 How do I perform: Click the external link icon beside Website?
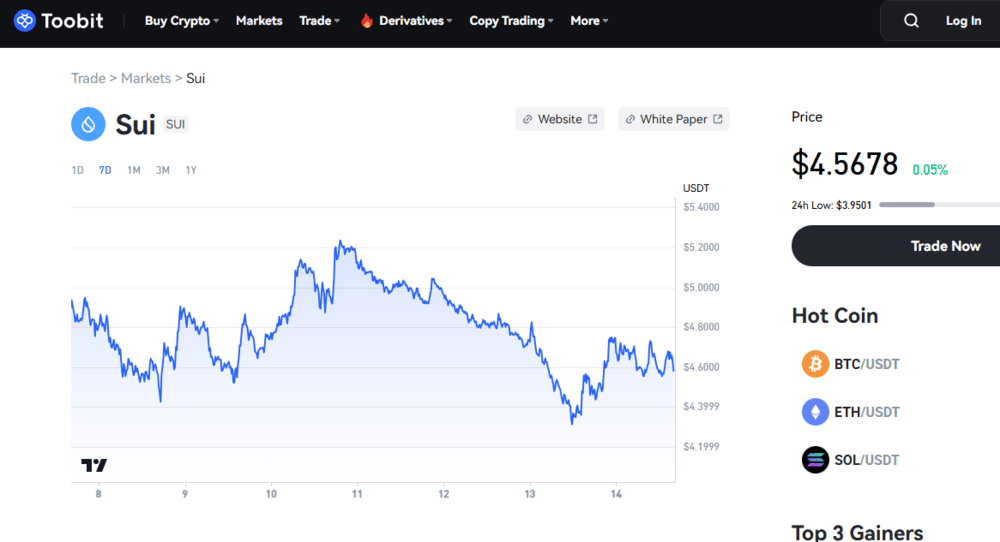pyautogui.click(x=592, y=119)
